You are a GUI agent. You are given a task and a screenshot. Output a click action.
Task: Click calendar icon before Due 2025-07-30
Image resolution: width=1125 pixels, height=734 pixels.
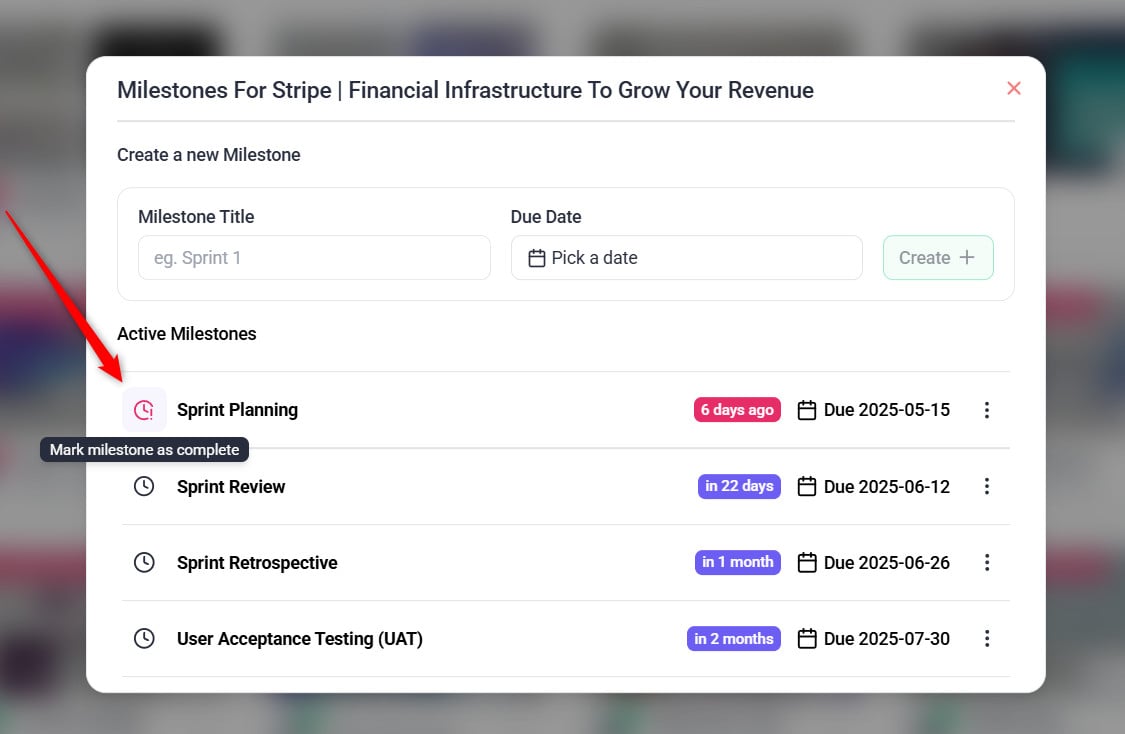807,638
